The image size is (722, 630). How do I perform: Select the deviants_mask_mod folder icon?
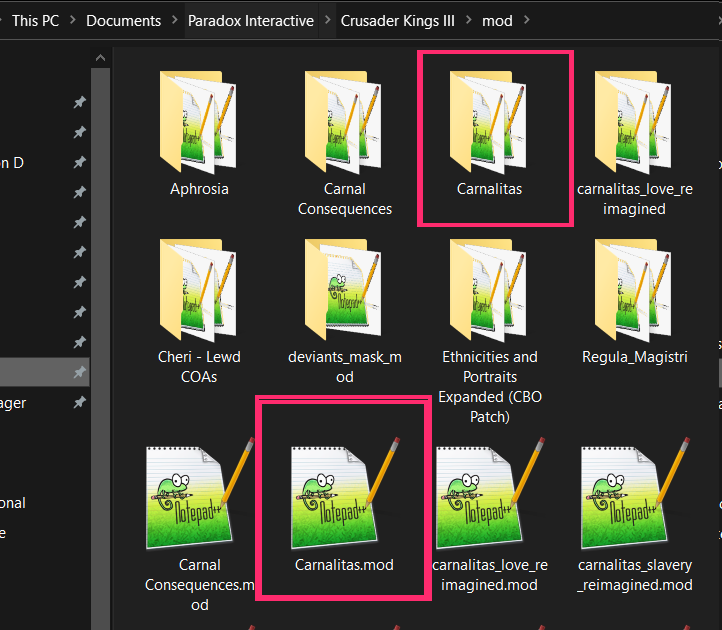click(x=343, y=290)
